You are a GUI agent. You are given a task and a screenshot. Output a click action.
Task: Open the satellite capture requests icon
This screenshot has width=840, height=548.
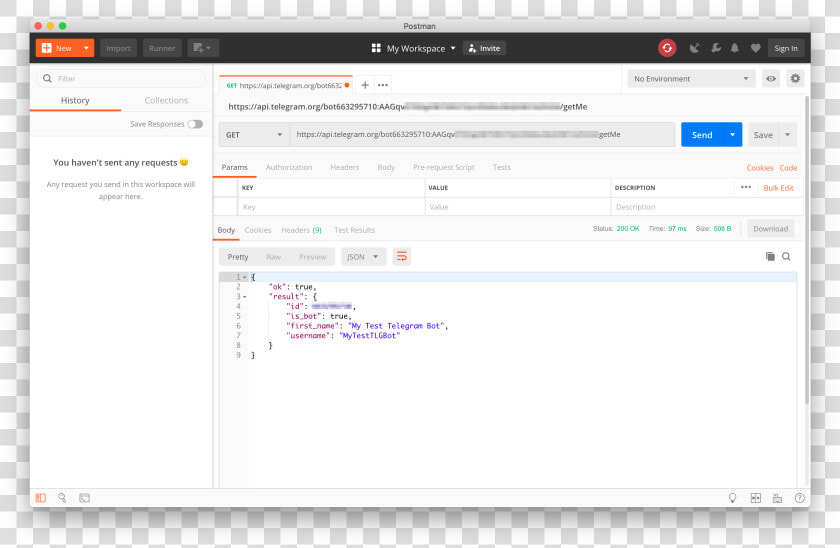(695, 48)
